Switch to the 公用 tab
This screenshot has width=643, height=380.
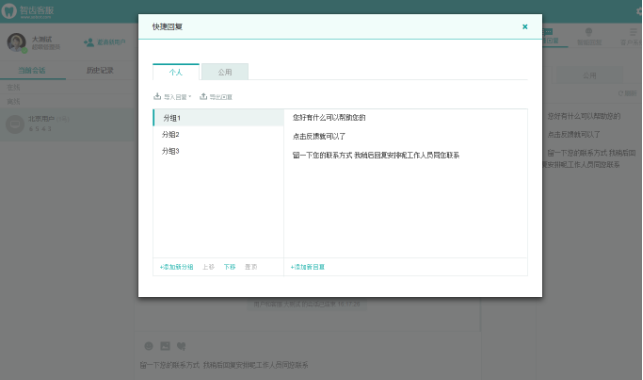click(x=225, y=72)
